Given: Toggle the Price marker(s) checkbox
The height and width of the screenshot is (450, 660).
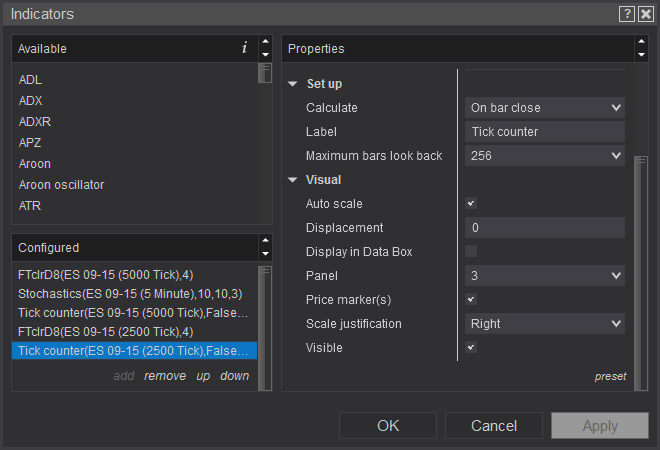Looking at the screenshot, I should (x=472, y=299).
